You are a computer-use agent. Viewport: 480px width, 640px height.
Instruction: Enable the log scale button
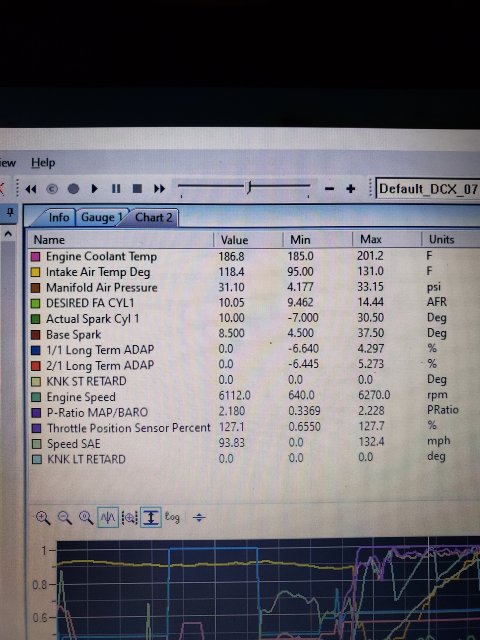pyautogui.click(x=172, y=517)
